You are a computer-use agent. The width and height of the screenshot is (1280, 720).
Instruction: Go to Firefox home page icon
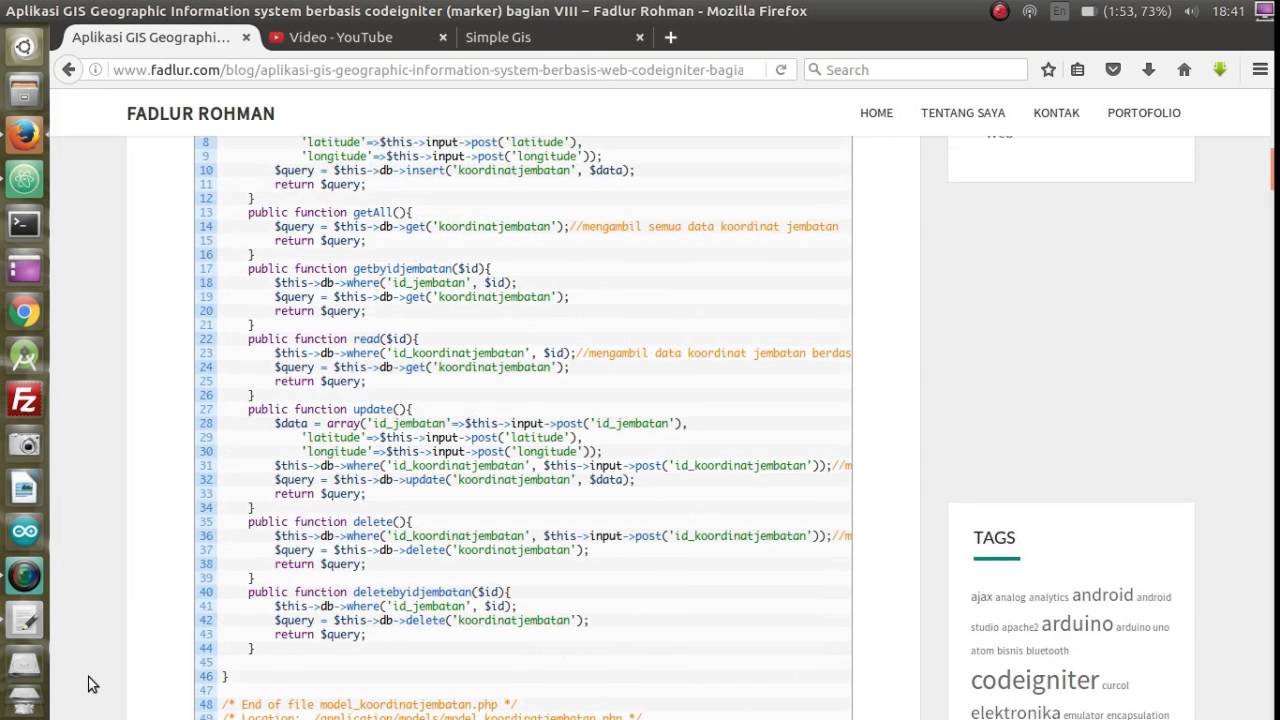1184,70
